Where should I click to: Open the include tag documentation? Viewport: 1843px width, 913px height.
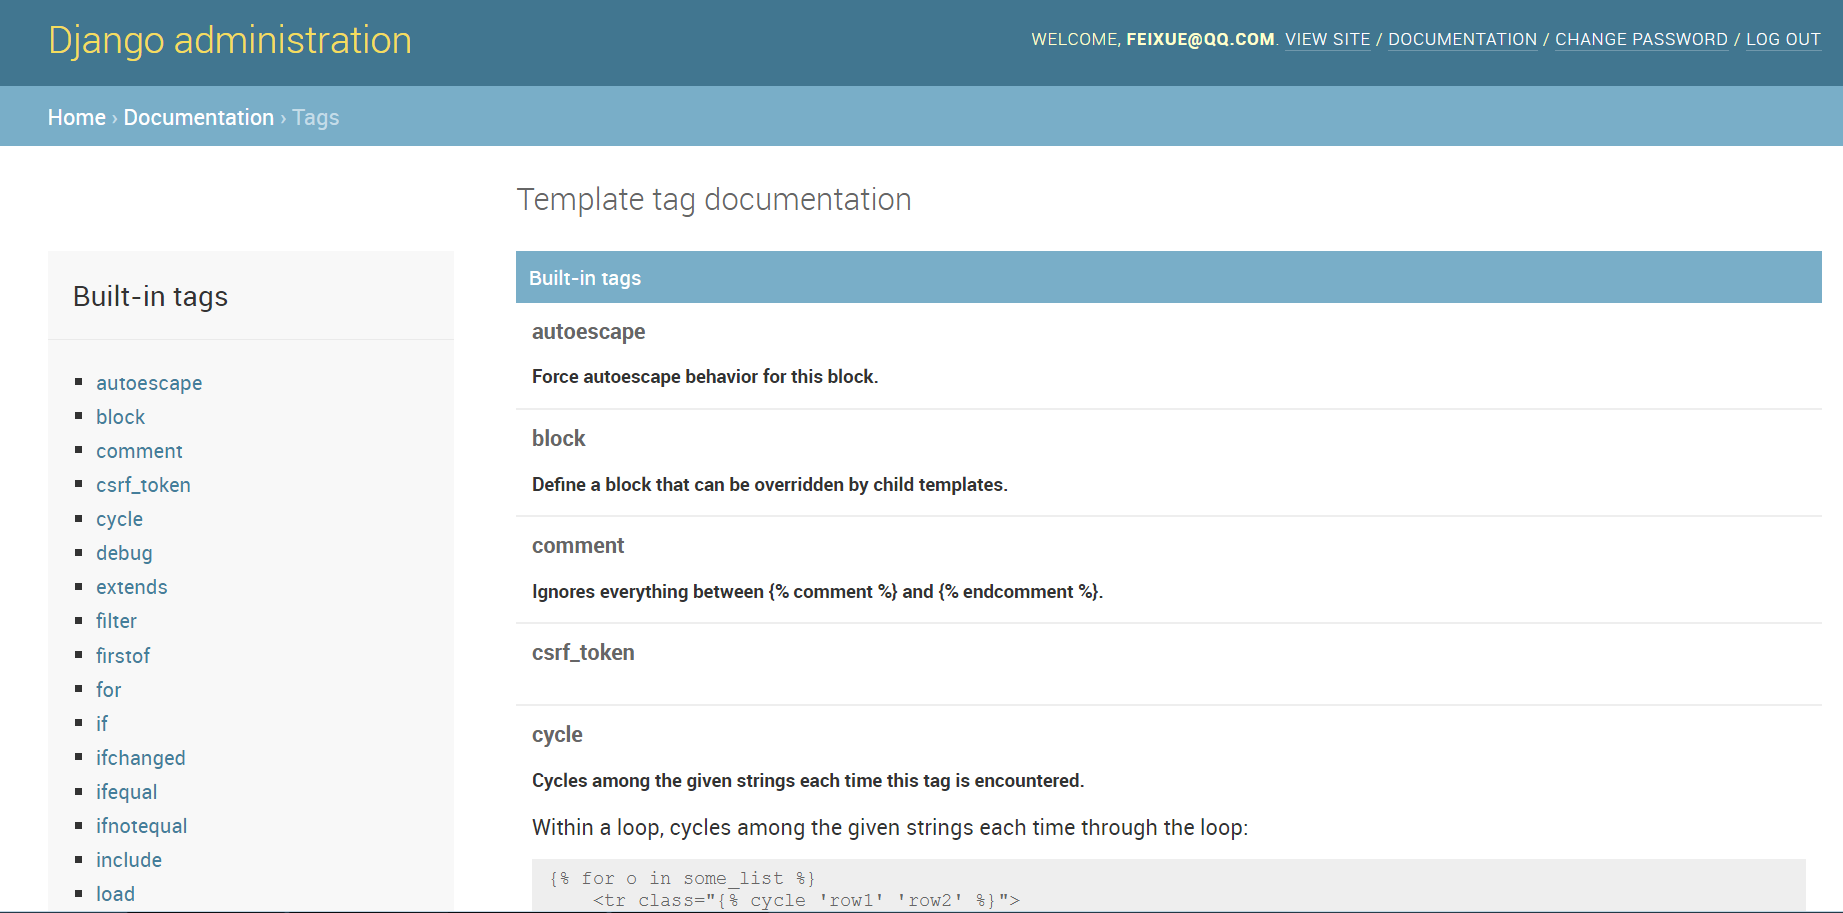pyautogui.click(x=128, y=860)
